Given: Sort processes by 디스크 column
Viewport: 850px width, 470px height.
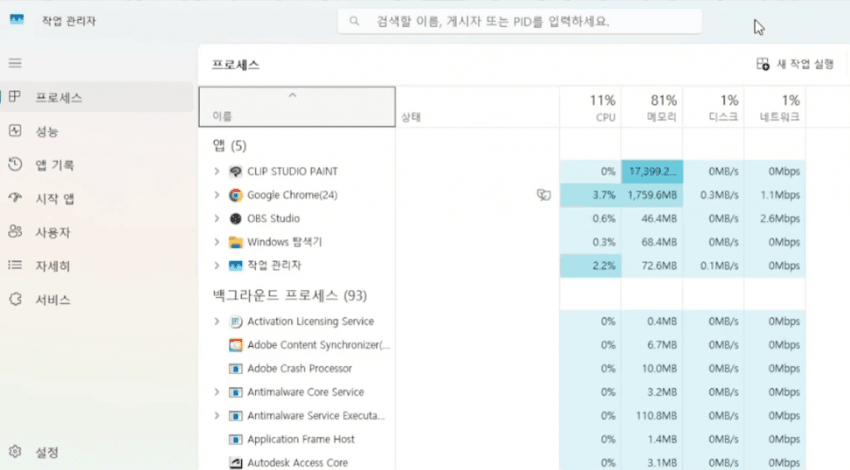Looking at the screenshot, I should coord(713,107).
